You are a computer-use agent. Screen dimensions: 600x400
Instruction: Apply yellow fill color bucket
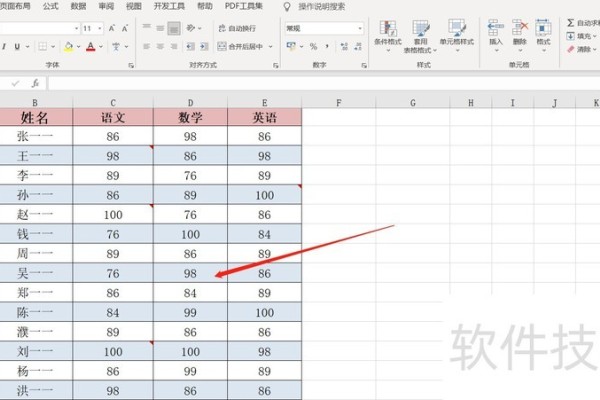click(68, 47)
